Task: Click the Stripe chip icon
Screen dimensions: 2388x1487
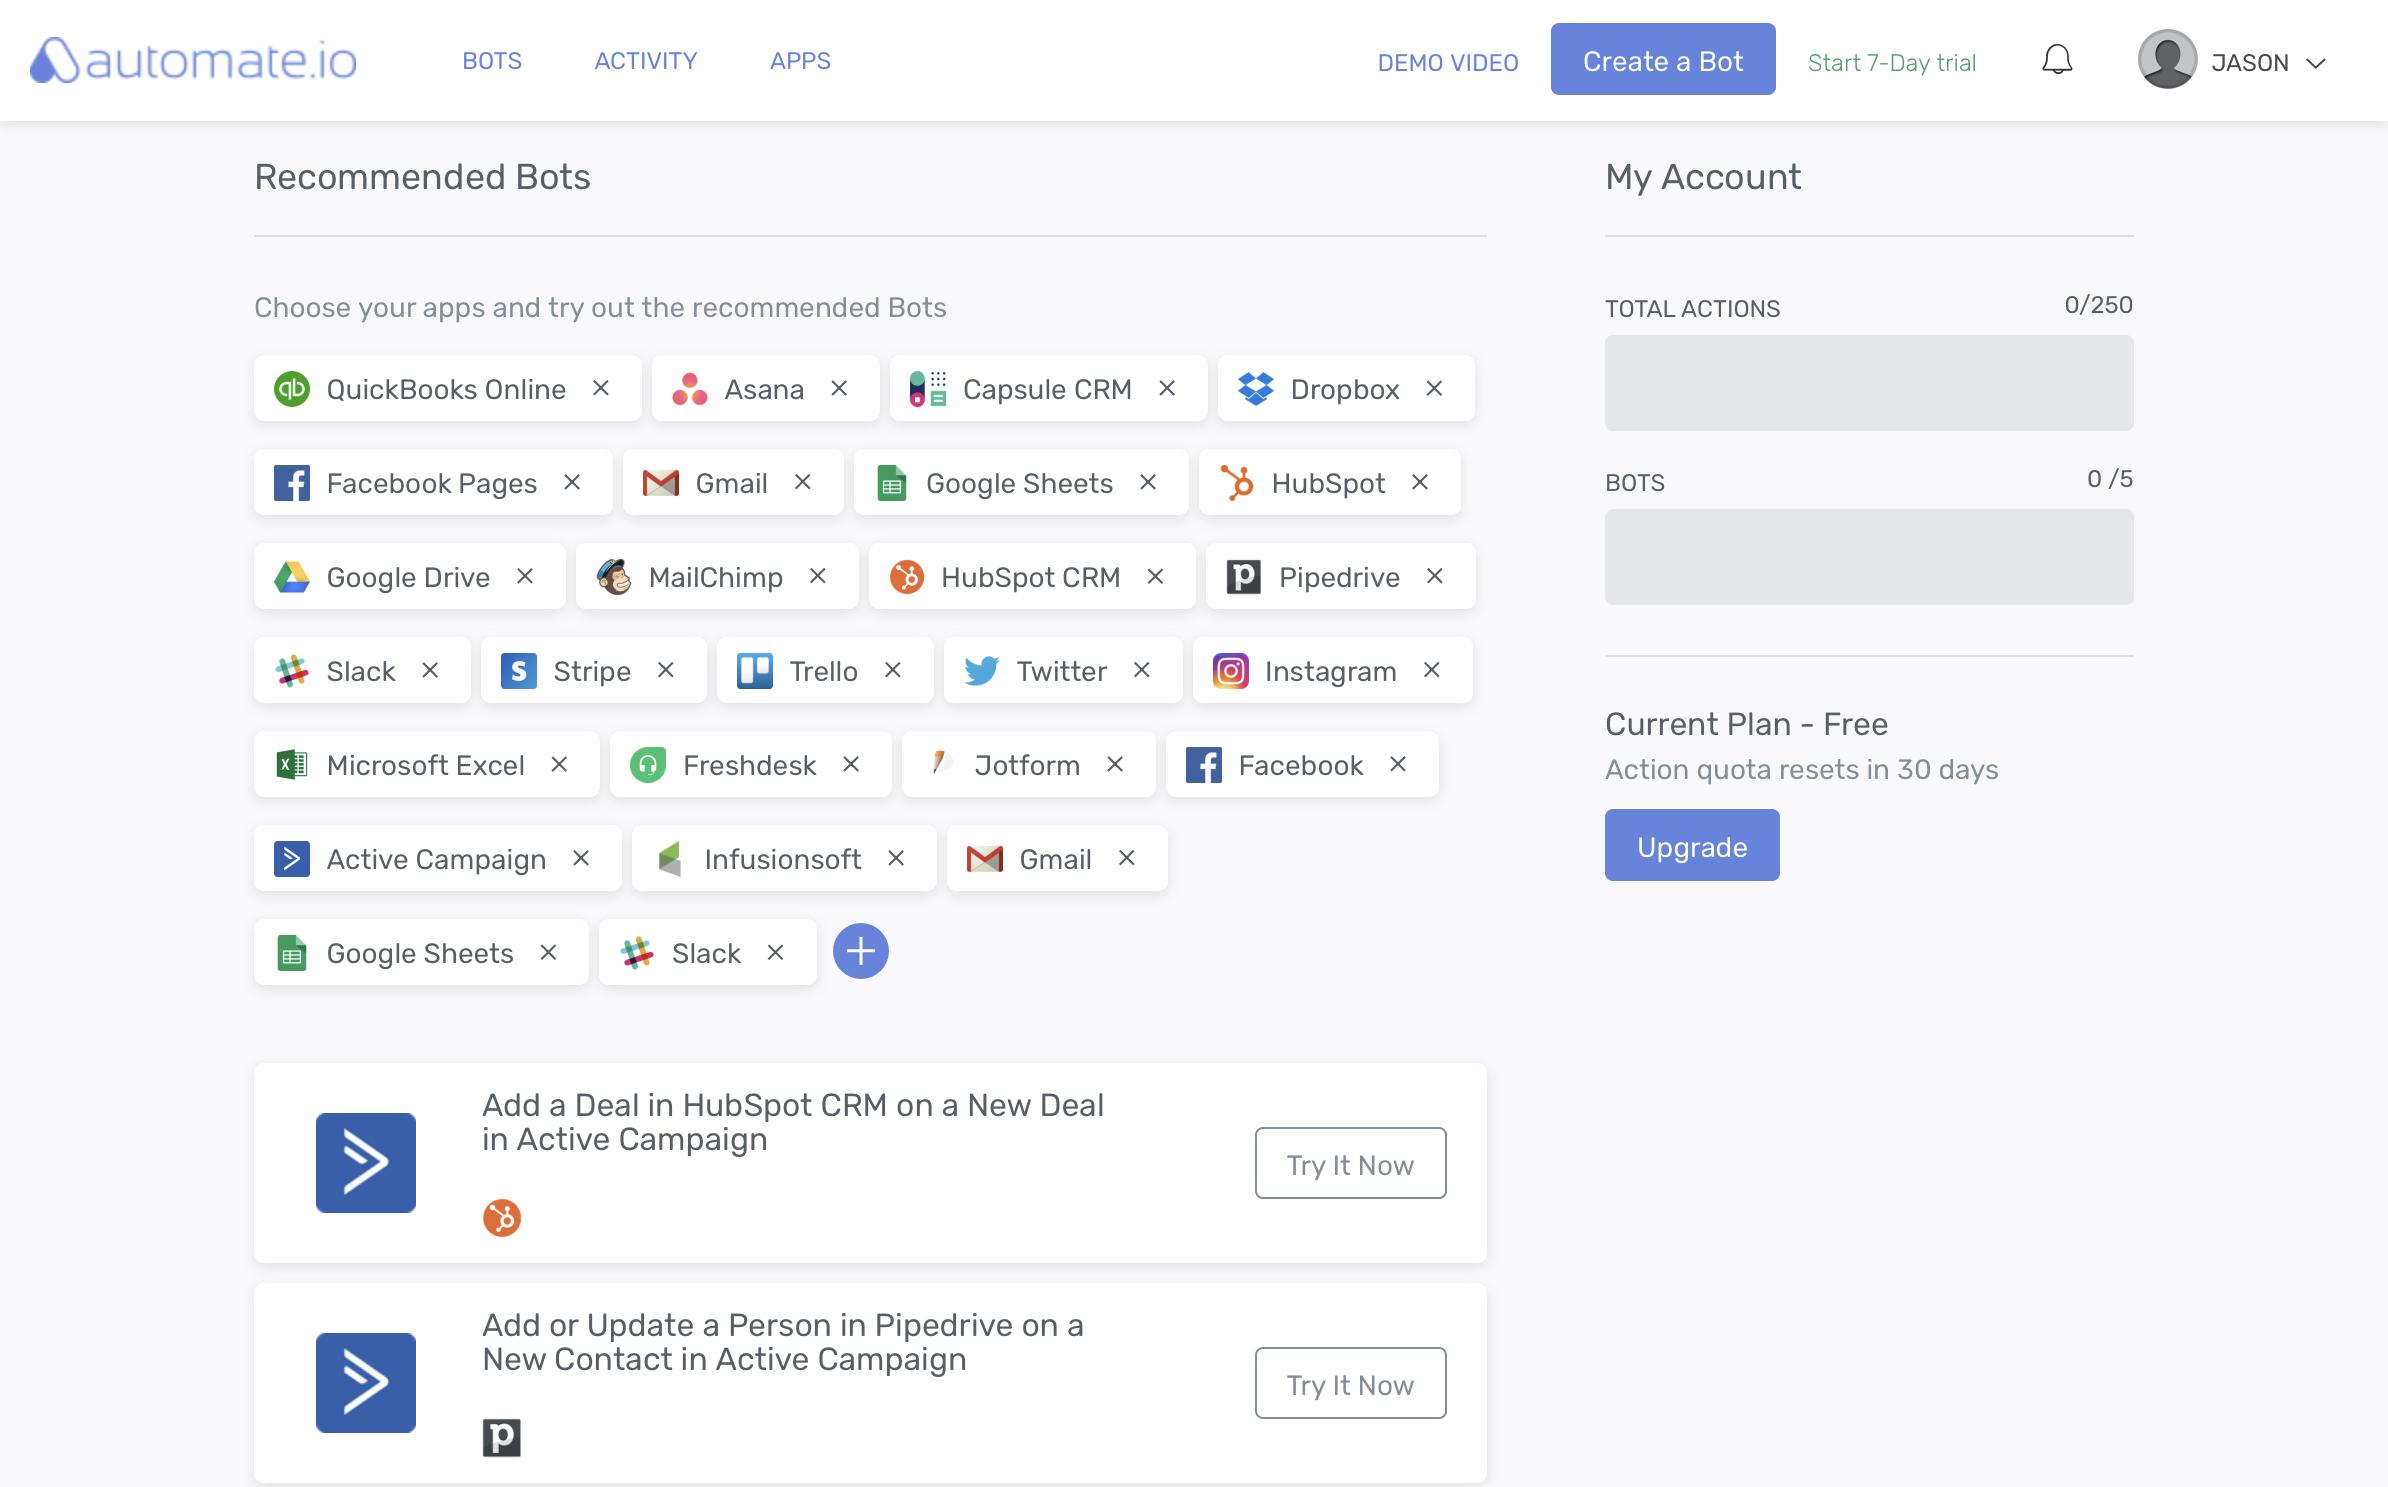Action: click(519, 671)
